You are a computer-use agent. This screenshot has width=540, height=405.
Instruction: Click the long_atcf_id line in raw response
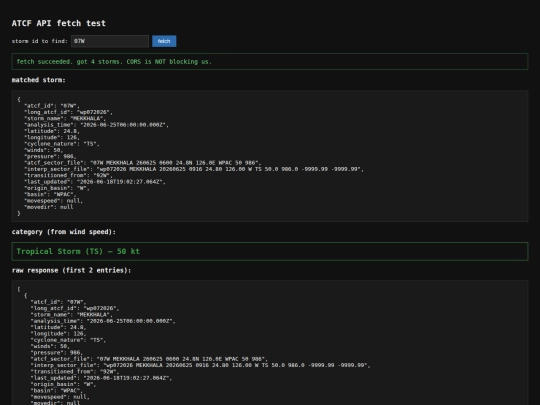pyautogui.click(x=75, y=308)
